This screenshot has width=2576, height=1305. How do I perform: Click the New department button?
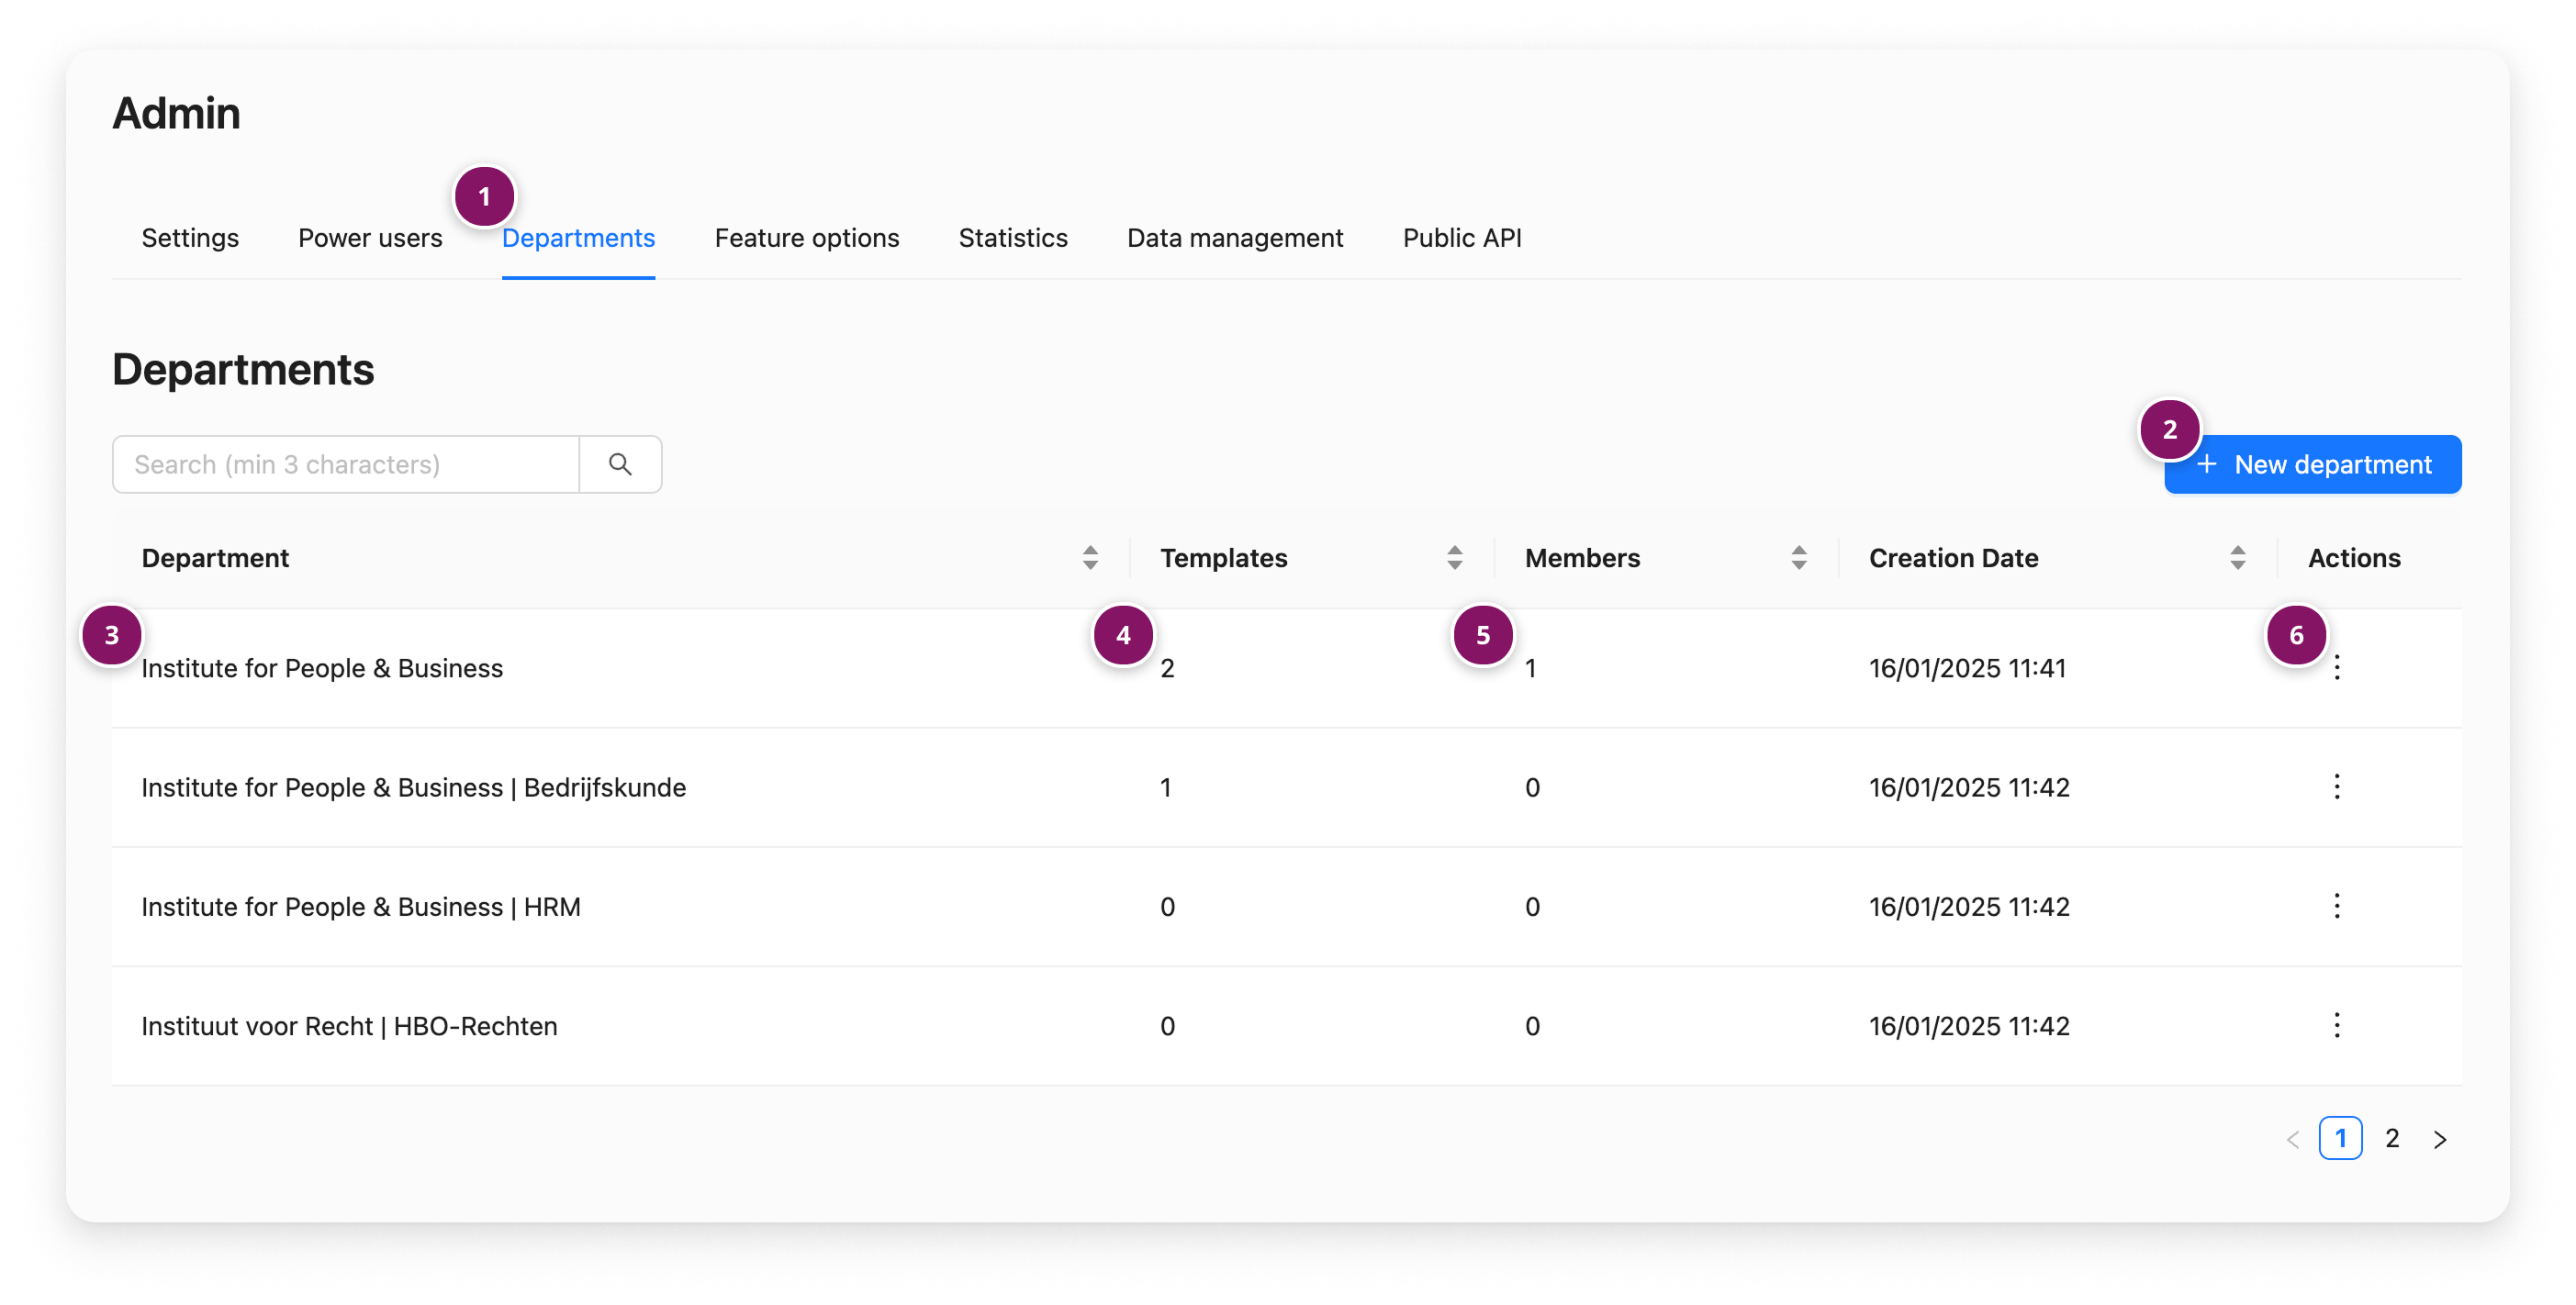(2312, 465)
